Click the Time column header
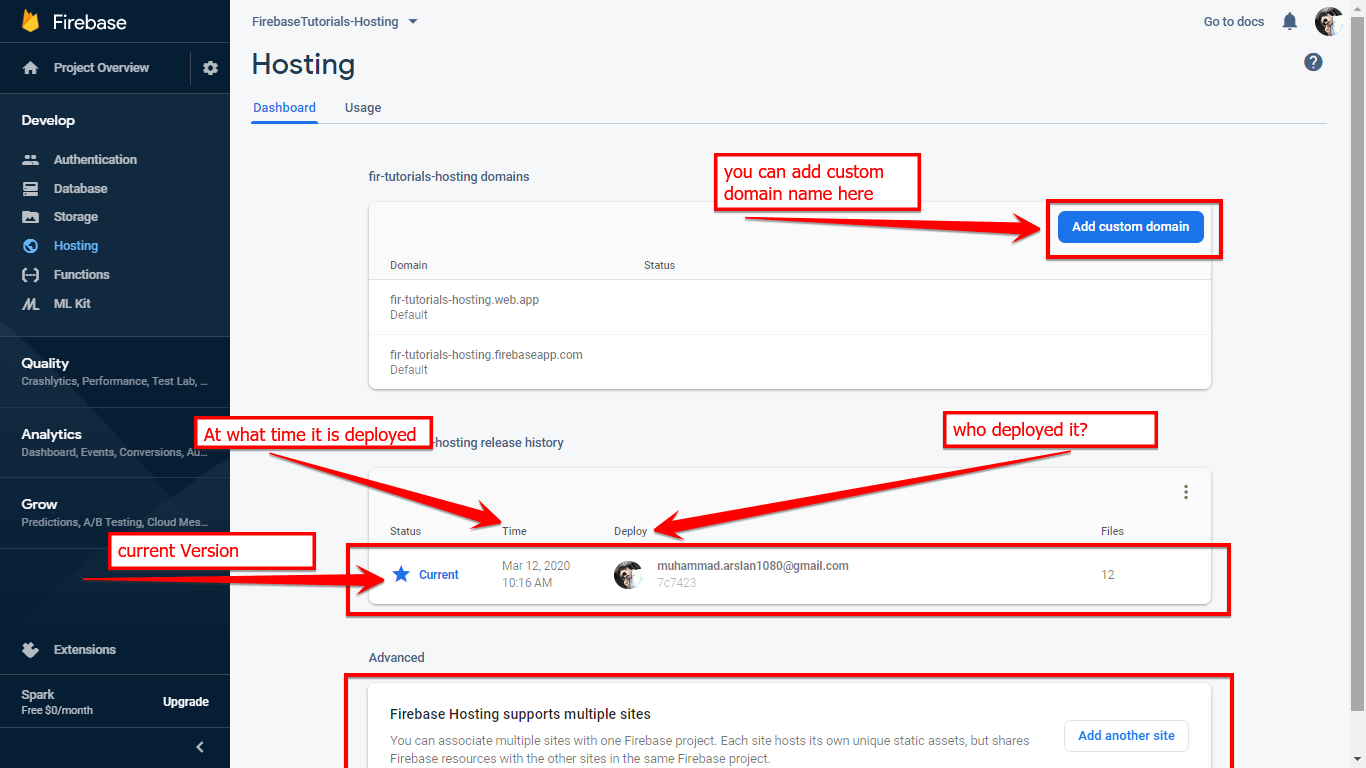 [x=514, y=532]
